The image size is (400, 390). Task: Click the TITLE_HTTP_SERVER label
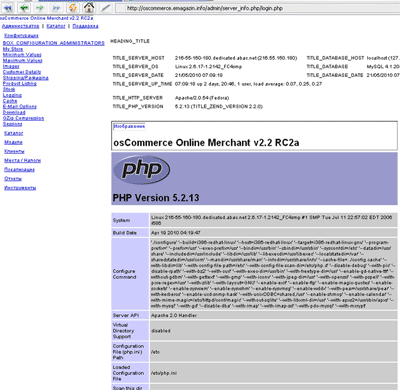(x=138, y=98)
